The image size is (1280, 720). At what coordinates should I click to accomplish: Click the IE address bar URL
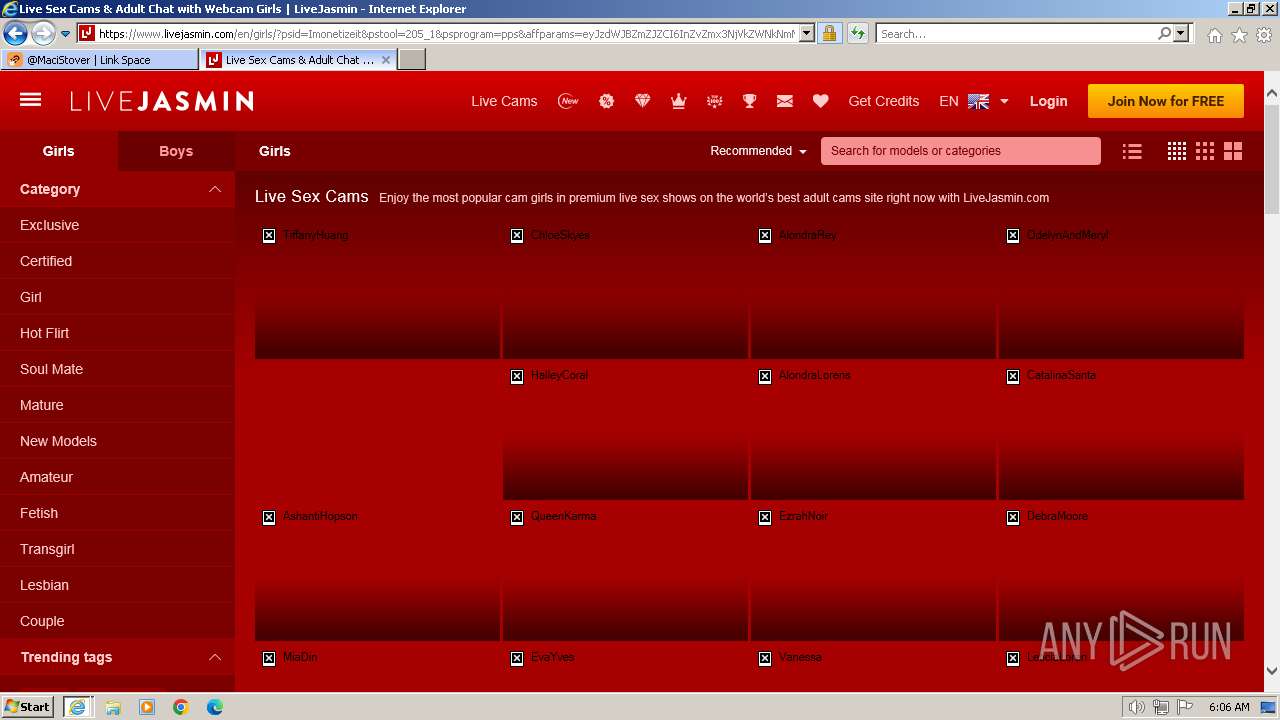click(x=447, y=33)
